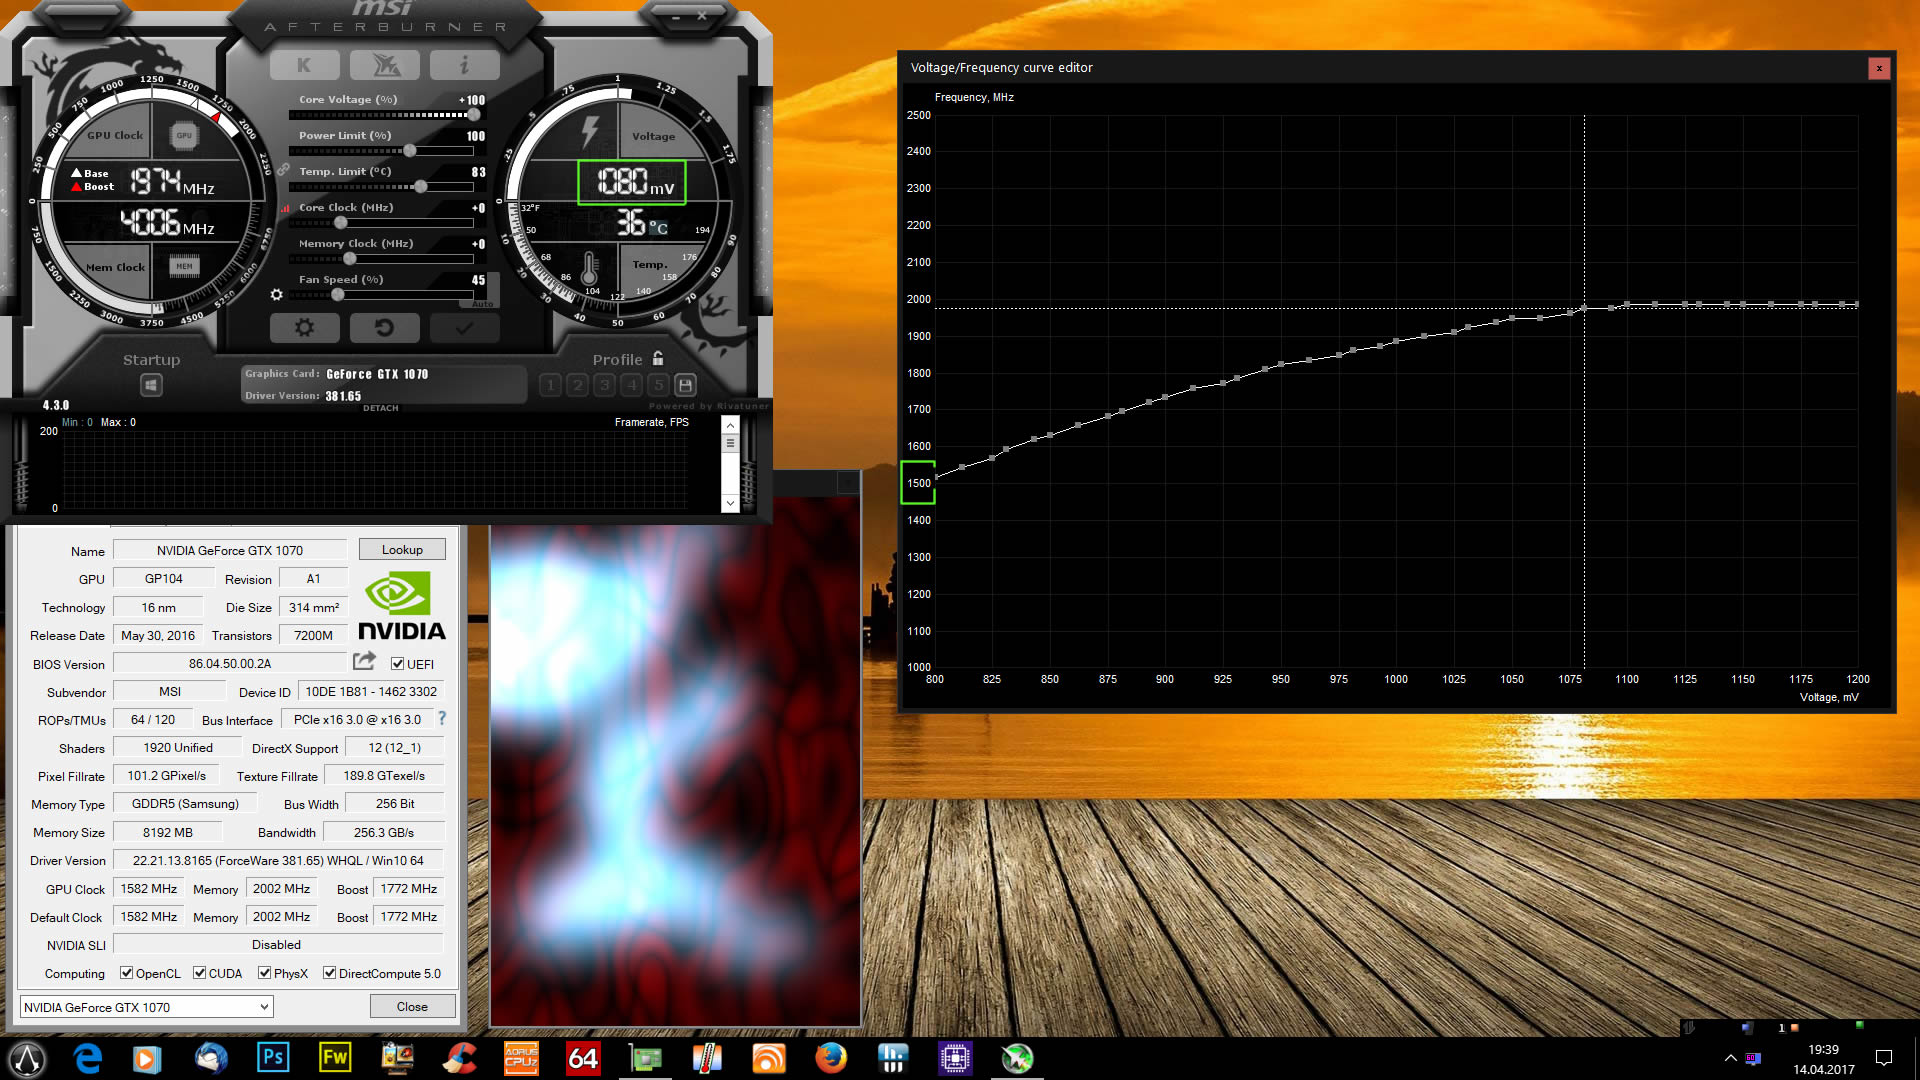
Task: Show hidden system tray icons chevron
Action: 1730,1058
